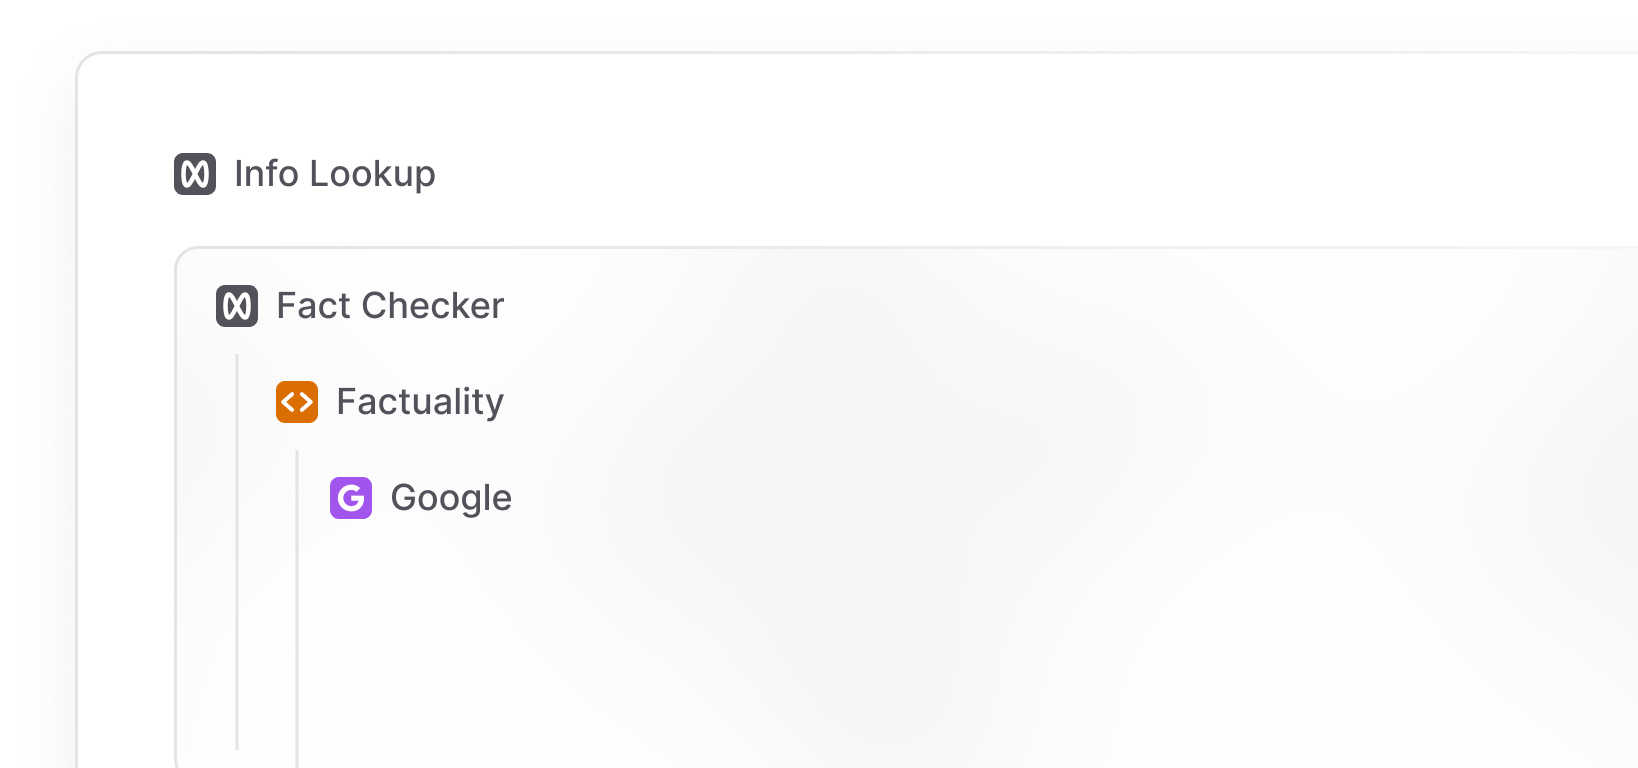Image resolution: width=1638 pixels, height=768 pixels.
Task: Click the orange code icon beside Factuality
Action: pyautogui.click(x=296, y=402)
